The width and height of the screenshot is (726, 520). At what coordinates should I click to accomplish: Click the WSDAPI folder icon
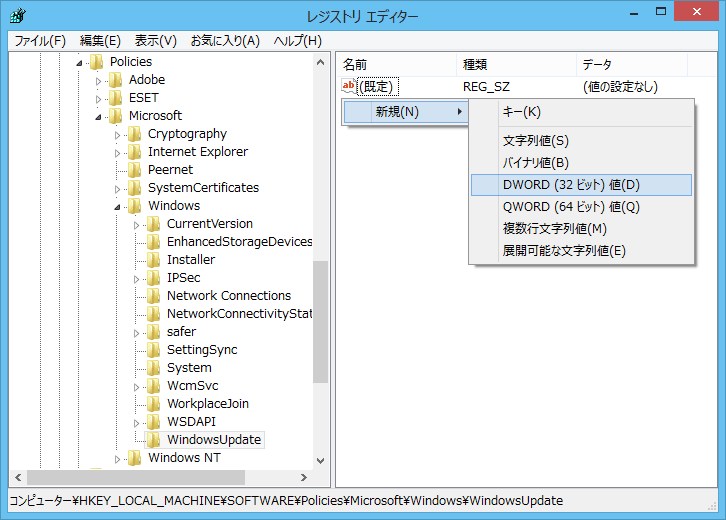154,422
